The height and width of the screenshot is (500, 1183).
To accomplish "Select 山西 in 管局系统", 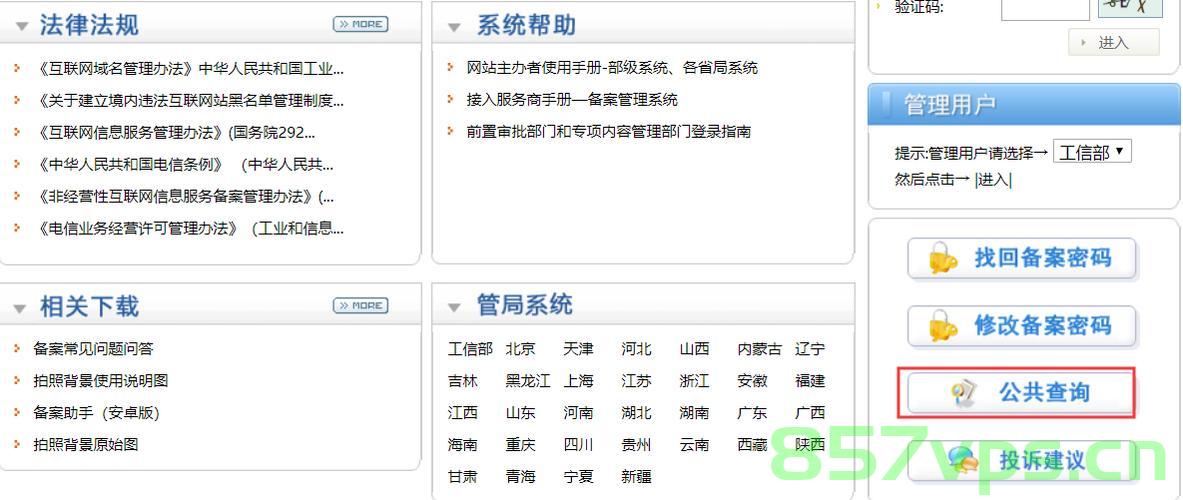I will (x=695, y=348).
